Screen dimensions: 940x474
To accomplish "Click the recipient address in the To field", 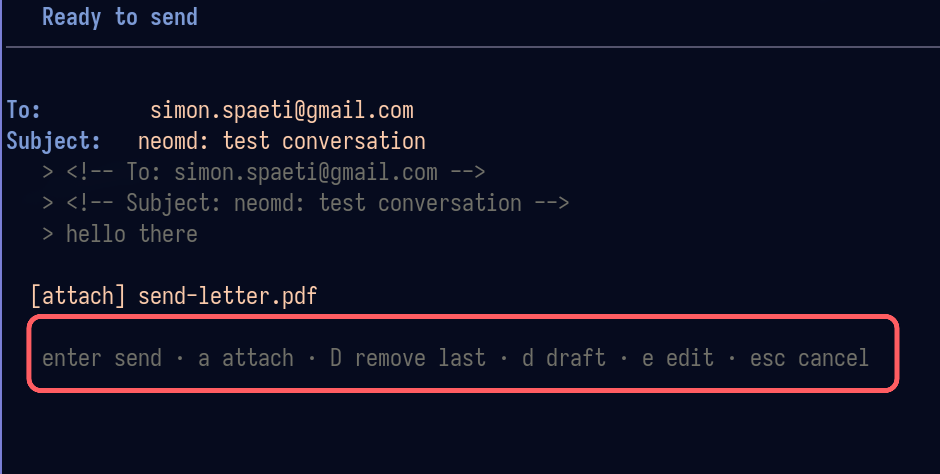I will [281, 110].
